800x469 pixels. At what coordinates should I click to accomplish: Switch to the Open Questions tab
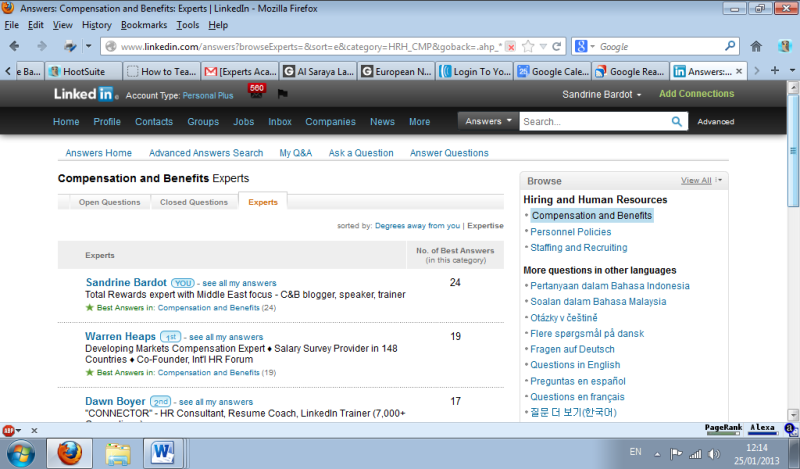click(109, 202)
